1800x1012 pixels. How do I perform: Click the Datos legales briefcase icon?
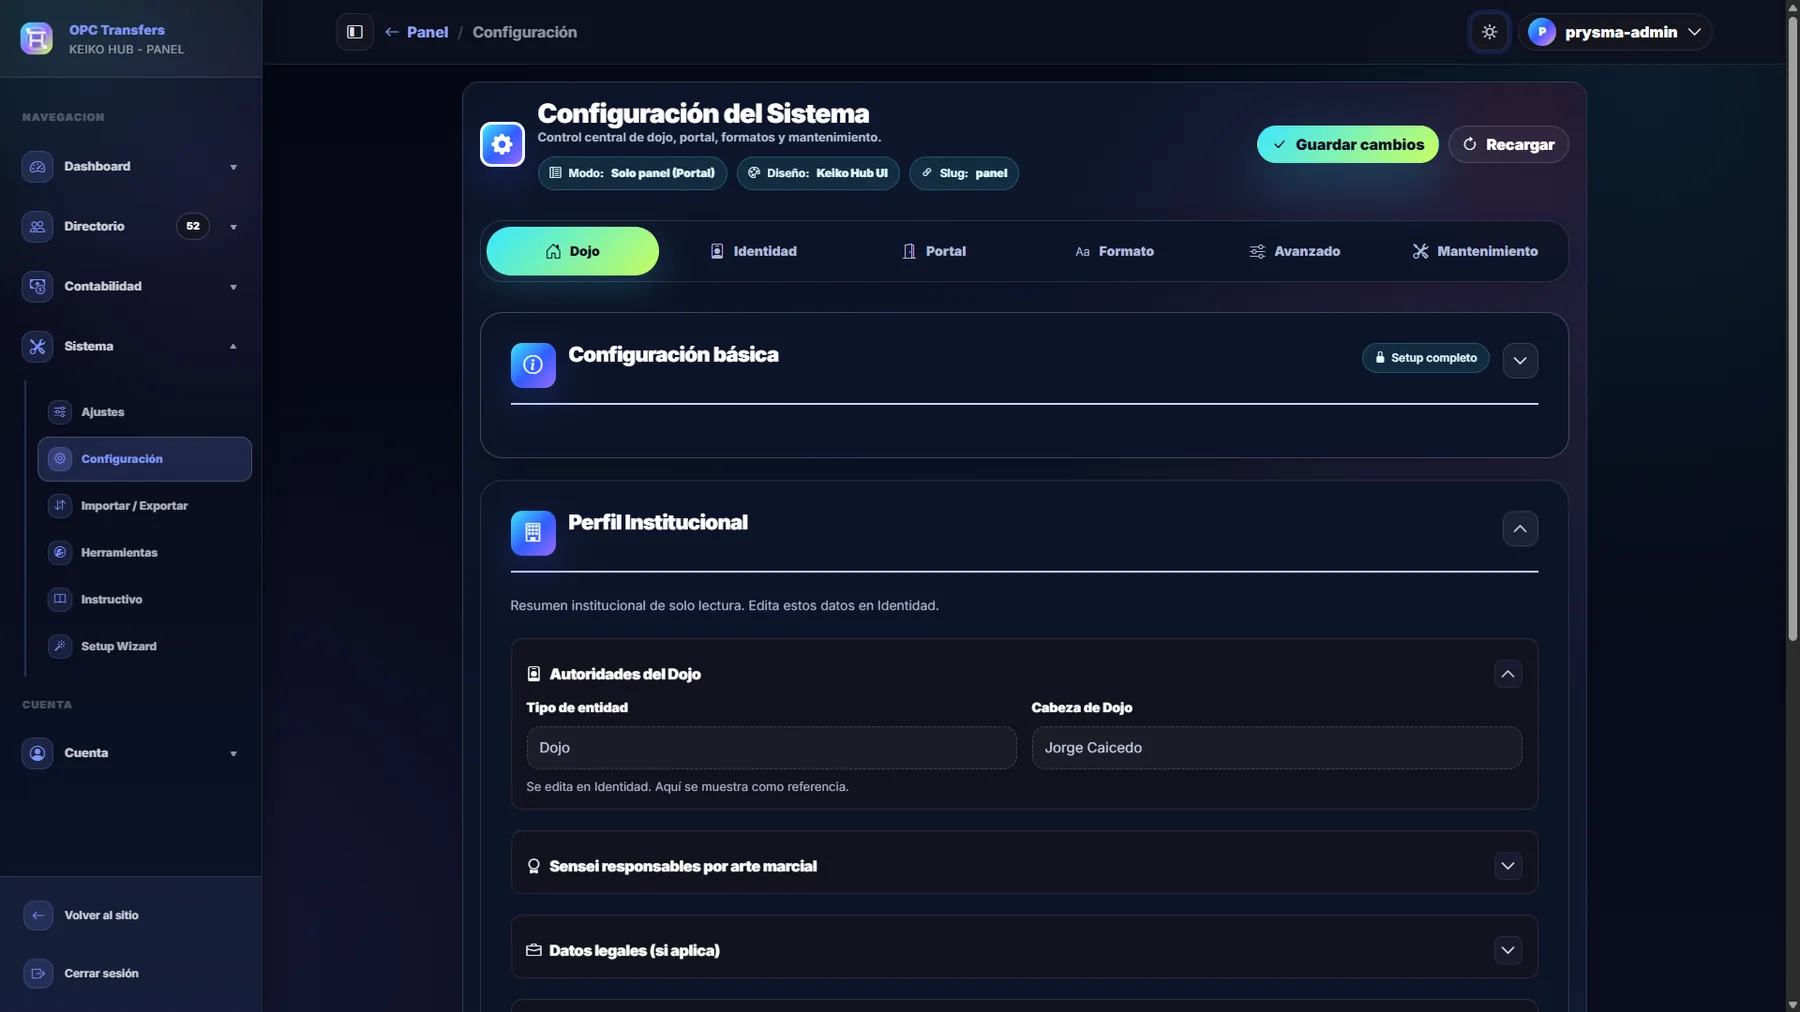pos(534,951)
